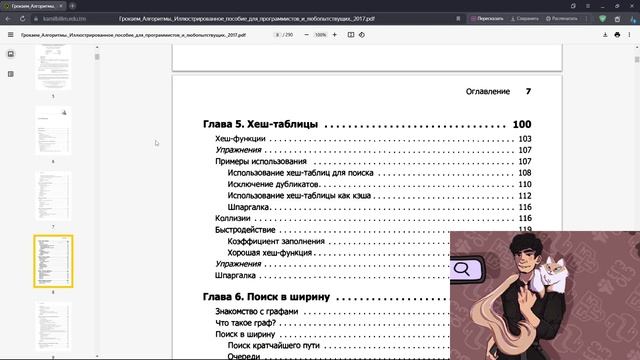Image resolution: width=640 pixels, height=360 pixels.
Task: Click the 100% zoom level field
Action: 320,35
